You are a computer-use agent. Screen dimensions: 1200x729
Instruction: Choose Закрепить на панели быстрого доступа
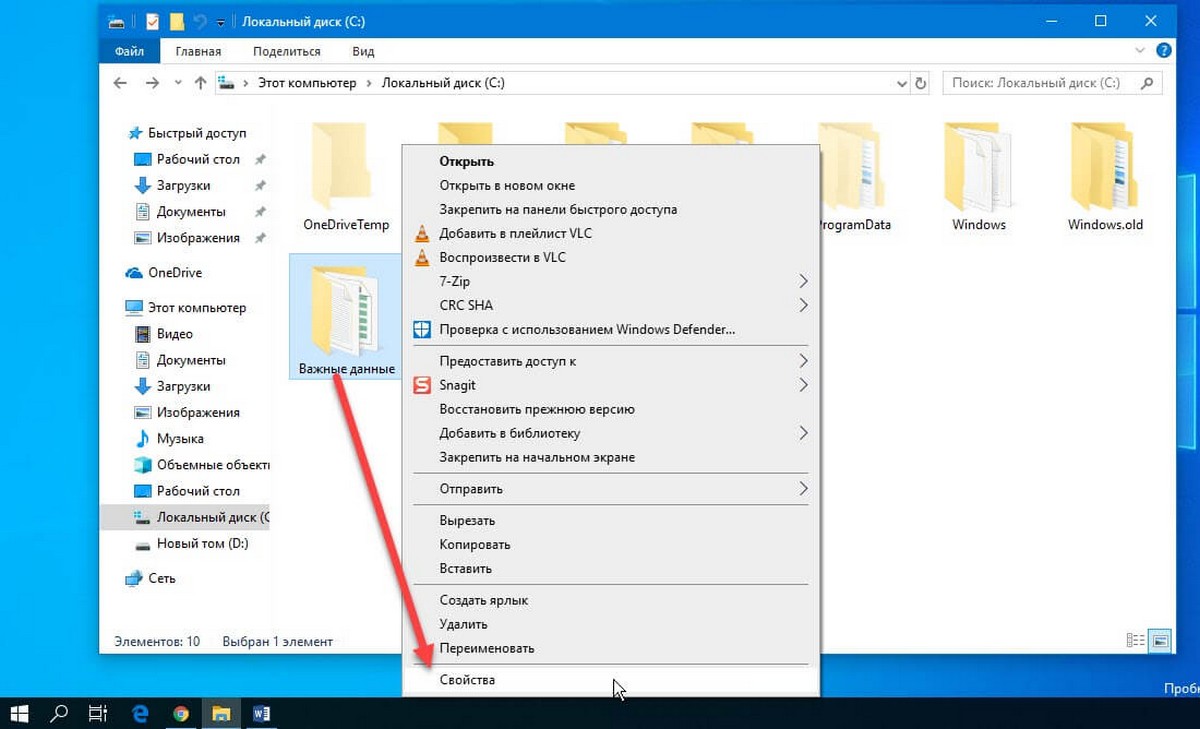[610, 209]
